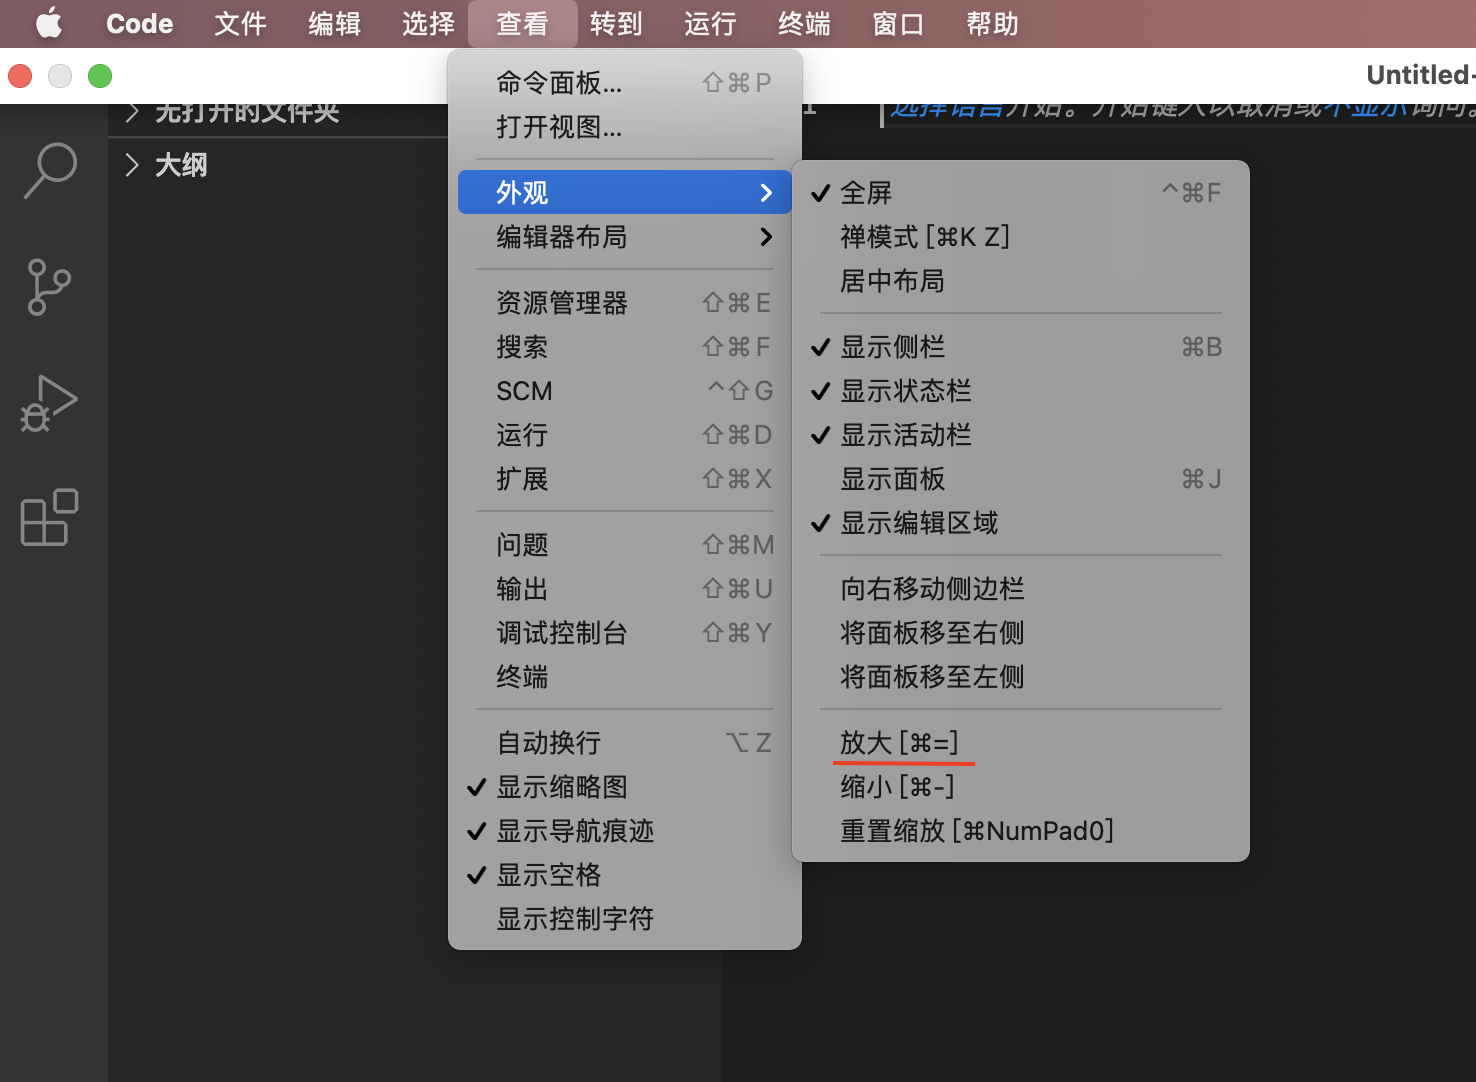Open the Extensions view icon
The width and height of the screenshot is (1476, 1082).
[47, 519]
